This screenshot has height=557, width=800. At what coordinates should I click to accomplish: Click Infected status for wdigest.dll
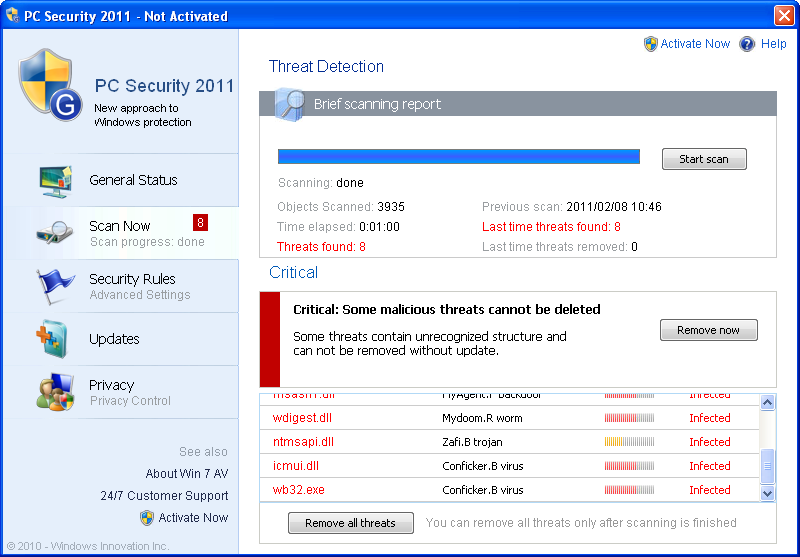coord(710,418)
